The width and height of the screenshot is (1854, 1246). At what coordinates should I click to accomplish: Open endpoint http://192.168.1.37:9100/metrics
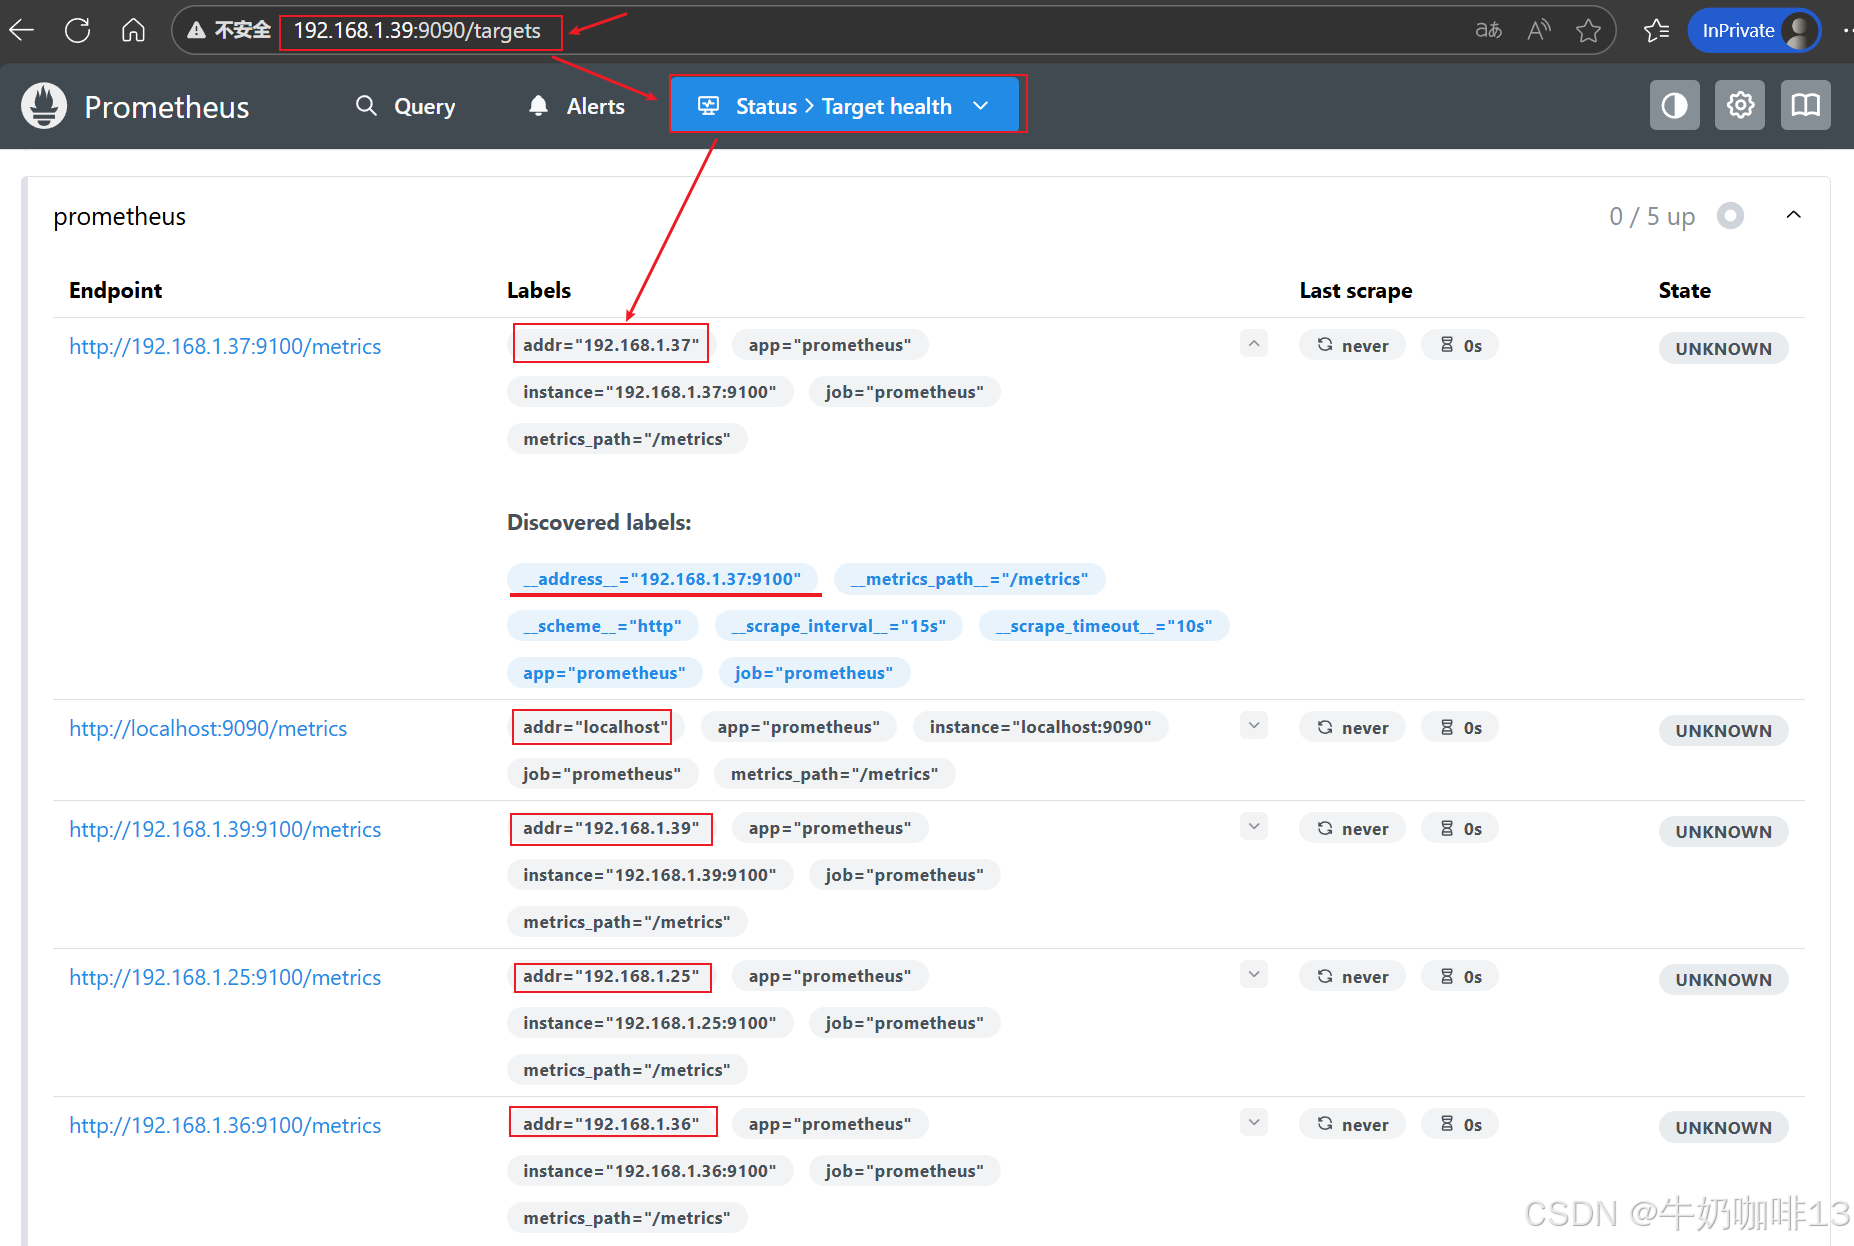[x=225, y=346]
